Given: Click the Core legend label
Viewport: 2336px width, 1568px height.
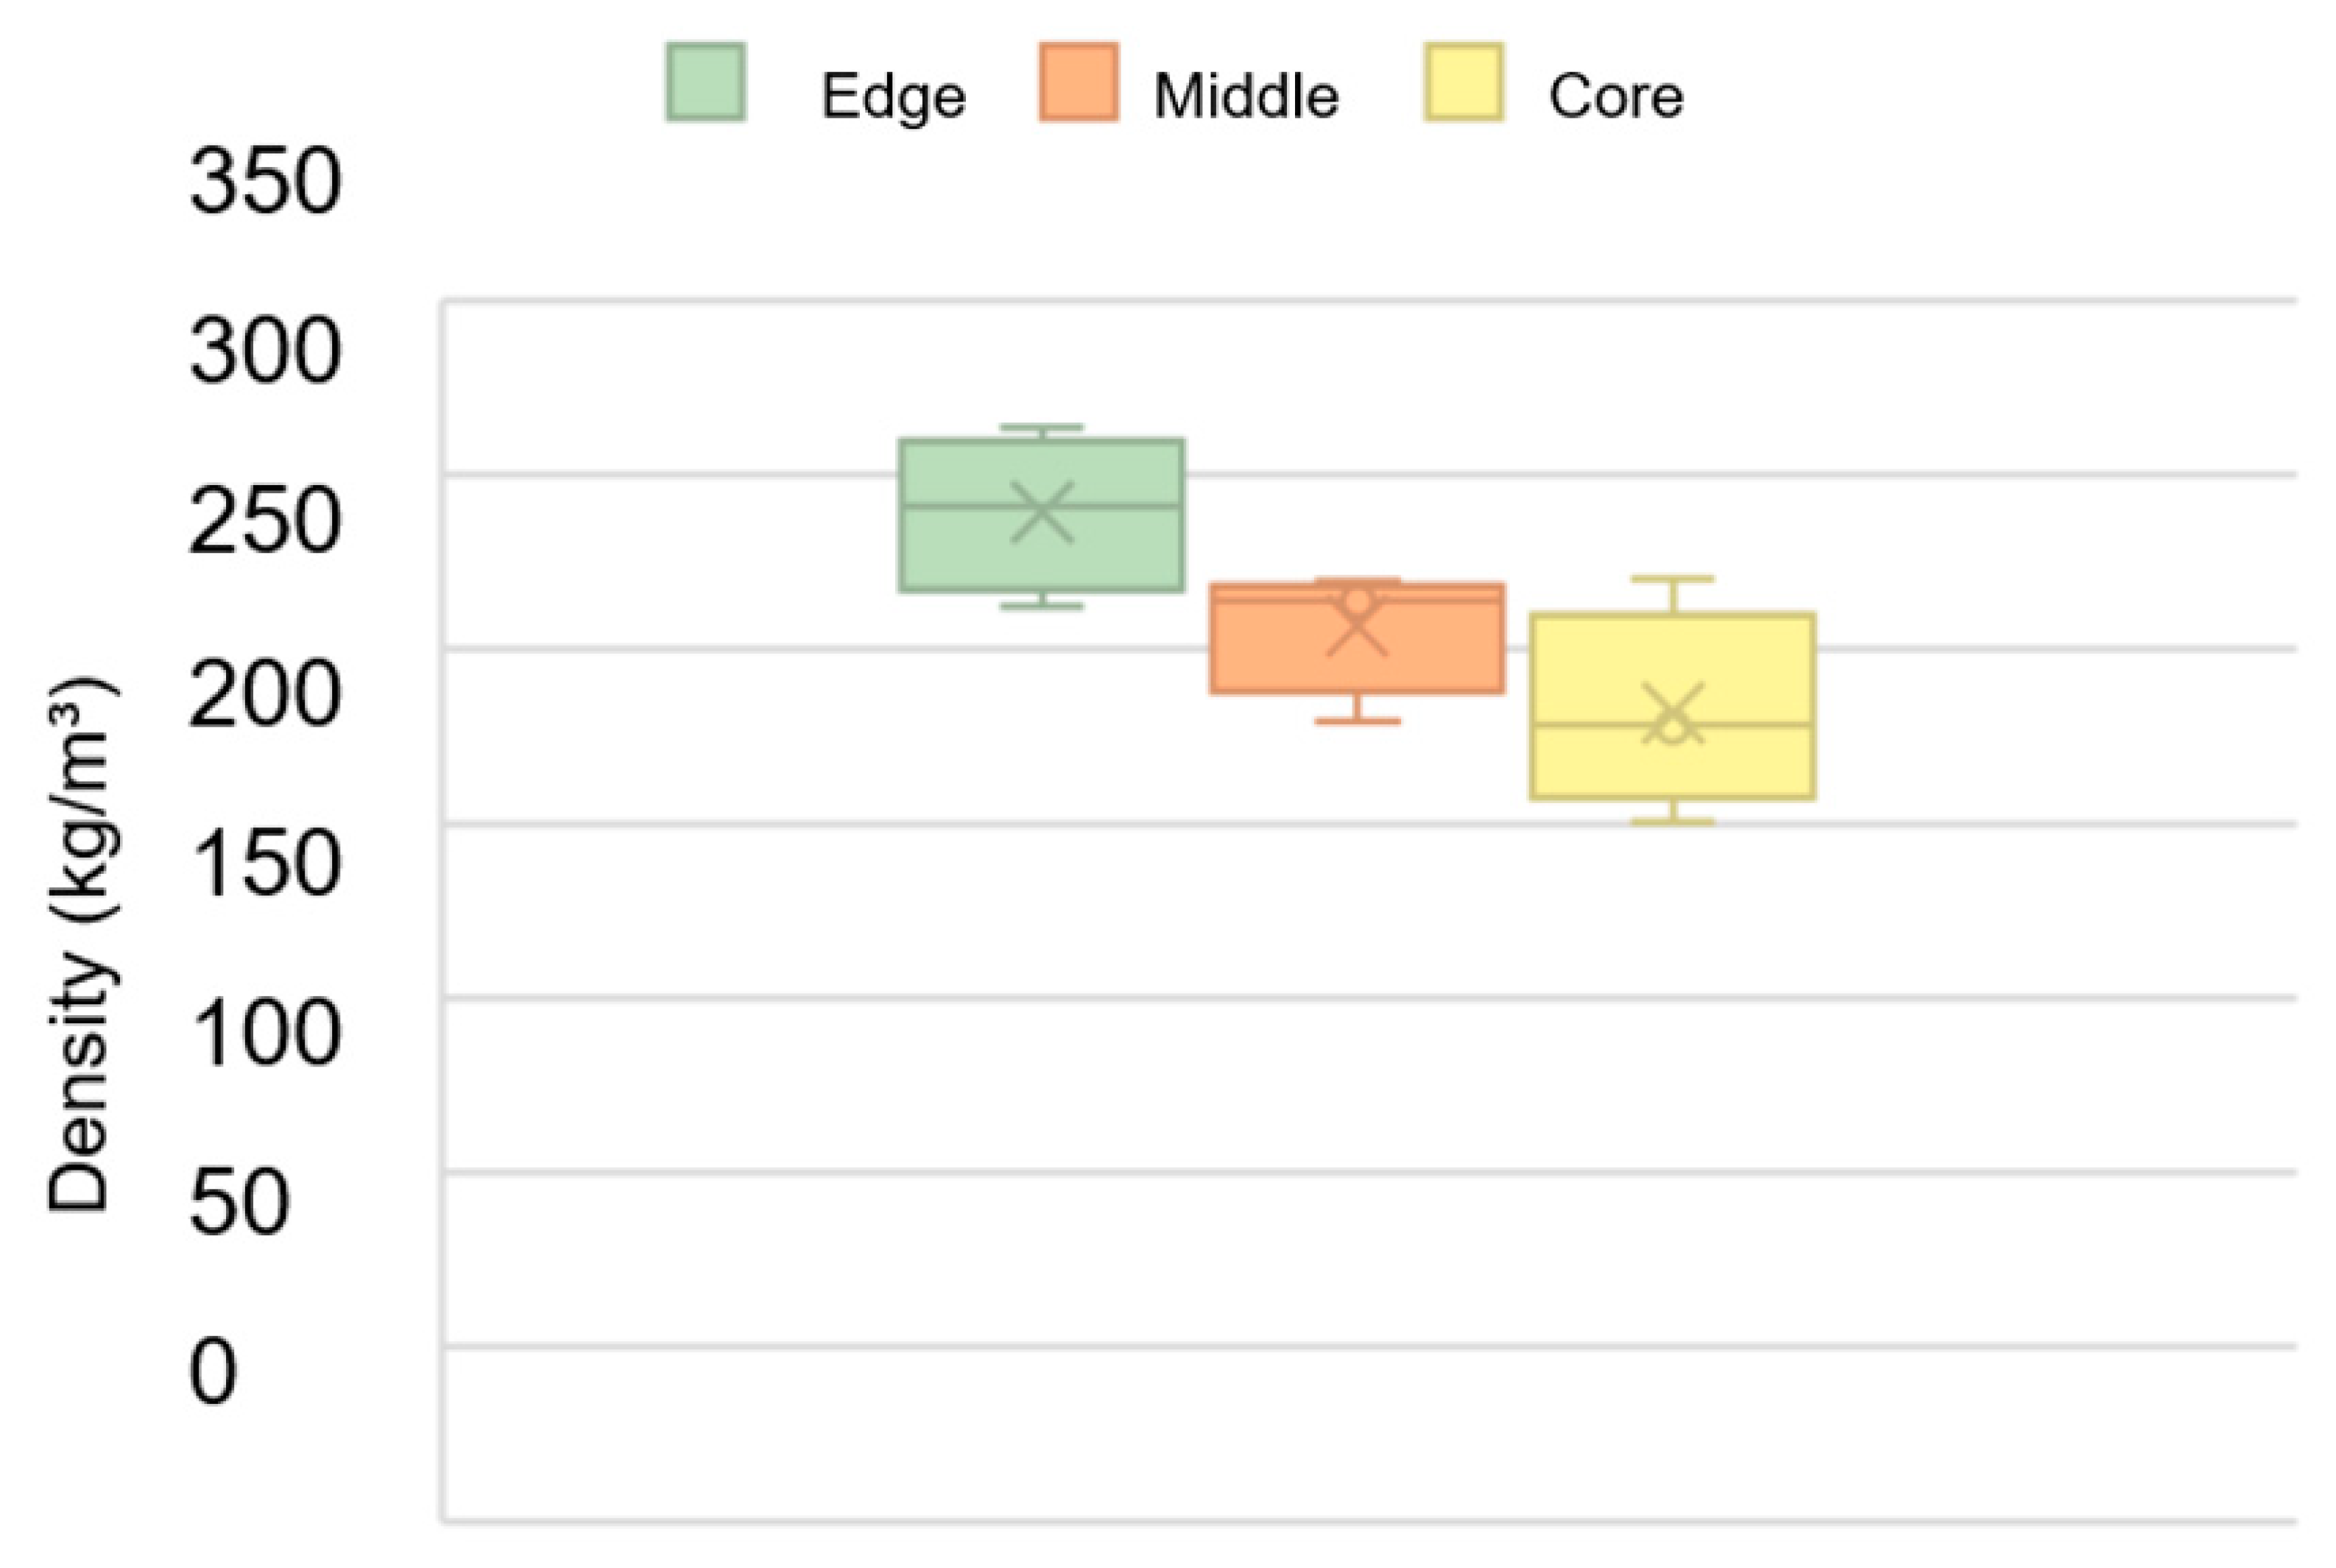Looking at the screenshot, I should coord(1616,97).
